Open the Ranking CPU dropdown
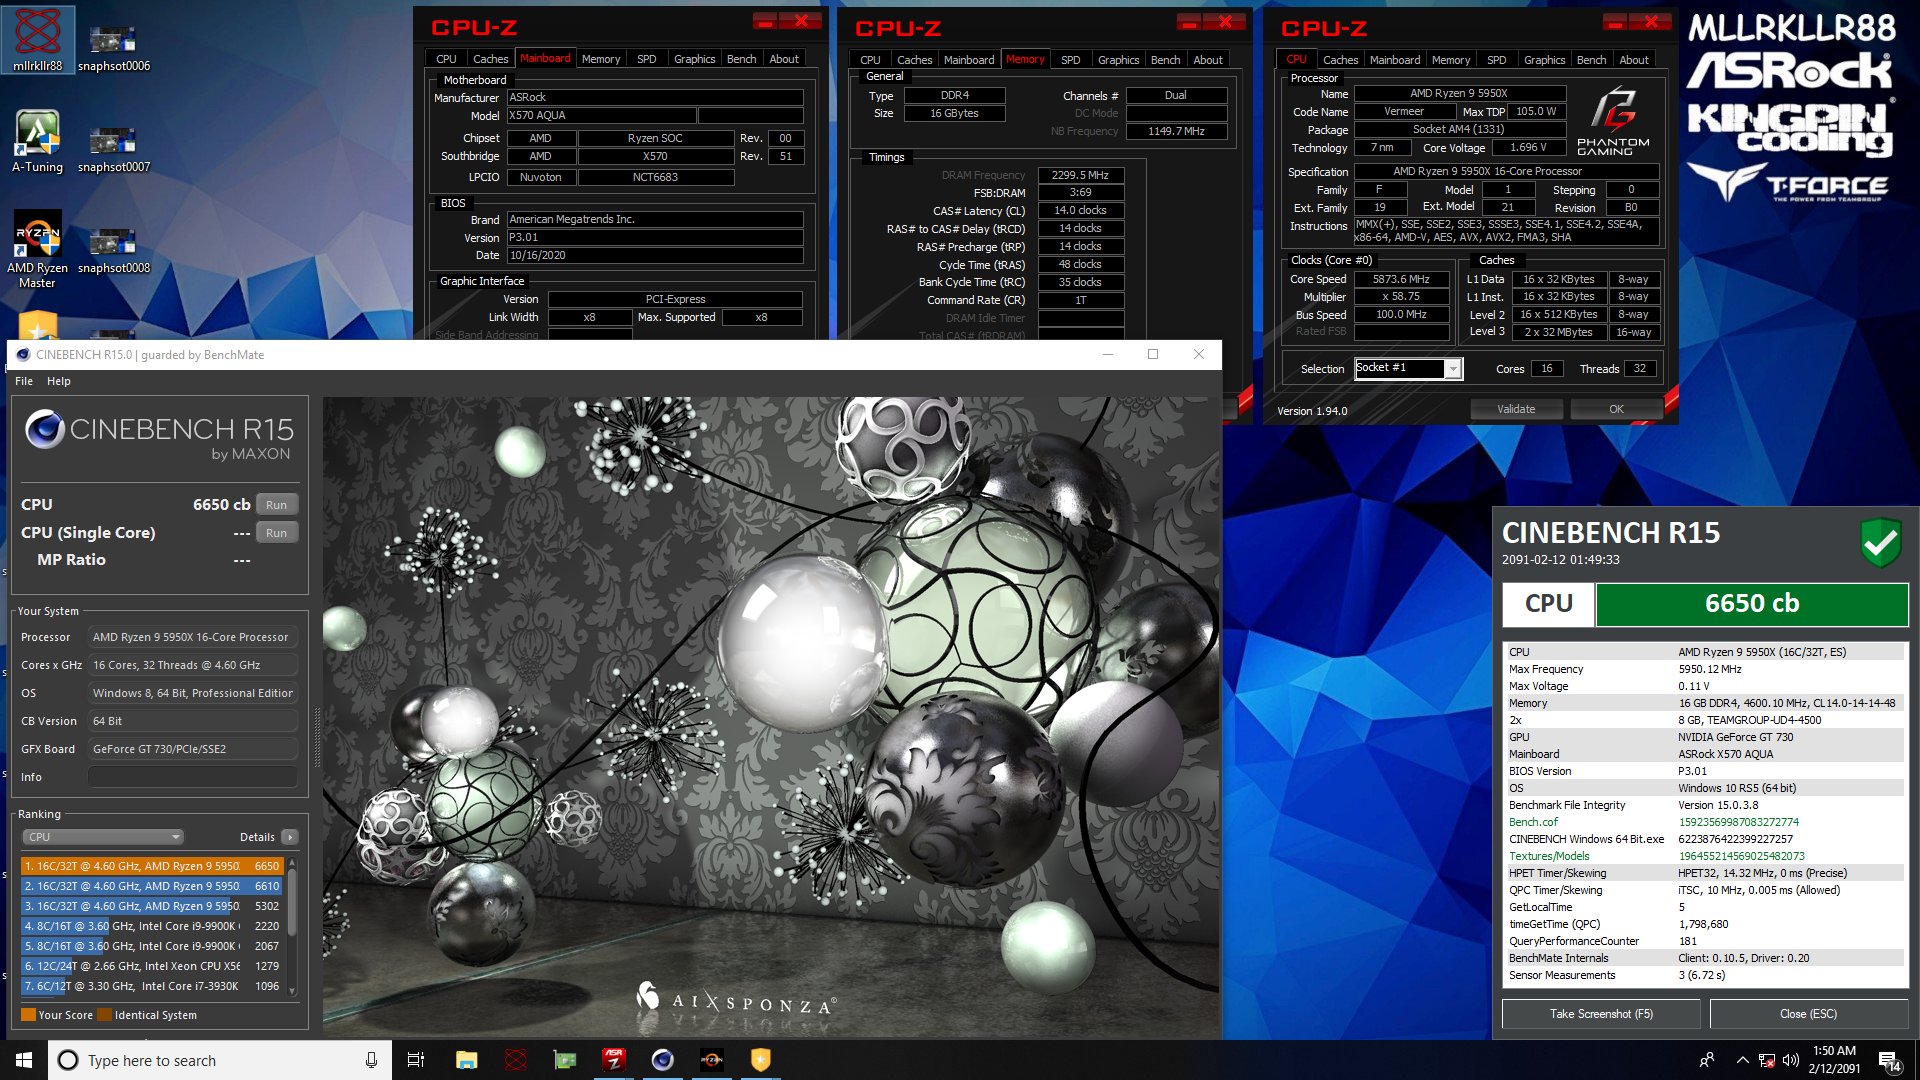Image resolution: width=1920 pixels, height=1080 pixels. 103,837
